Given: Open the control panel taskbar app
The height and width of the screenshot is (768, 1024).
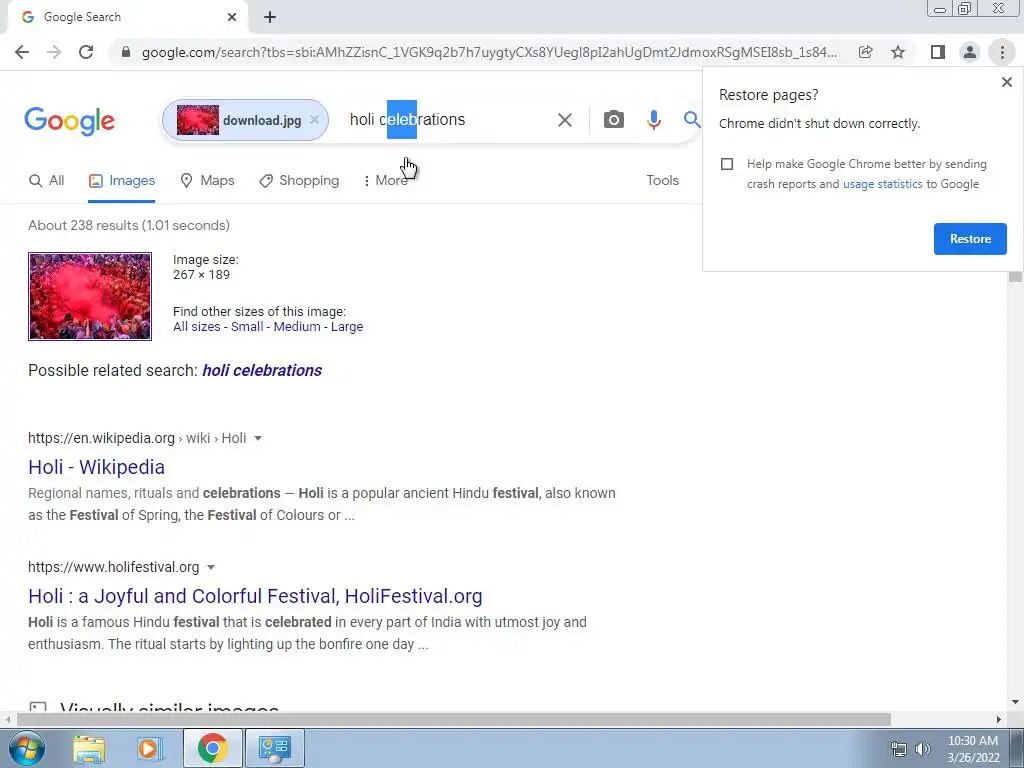Looking at the screenshot, I should (274, 748).
